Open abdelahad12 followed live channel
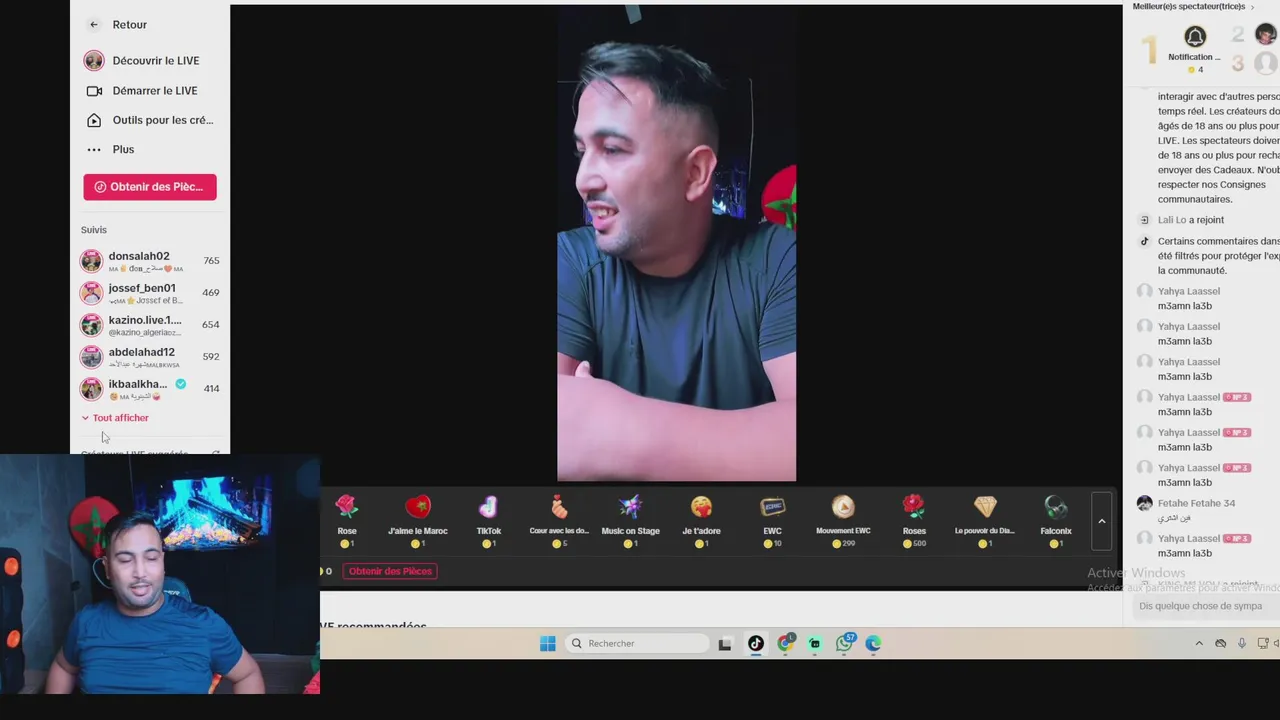Screen dimensions: 1280x720 click(x=150, y=357)
